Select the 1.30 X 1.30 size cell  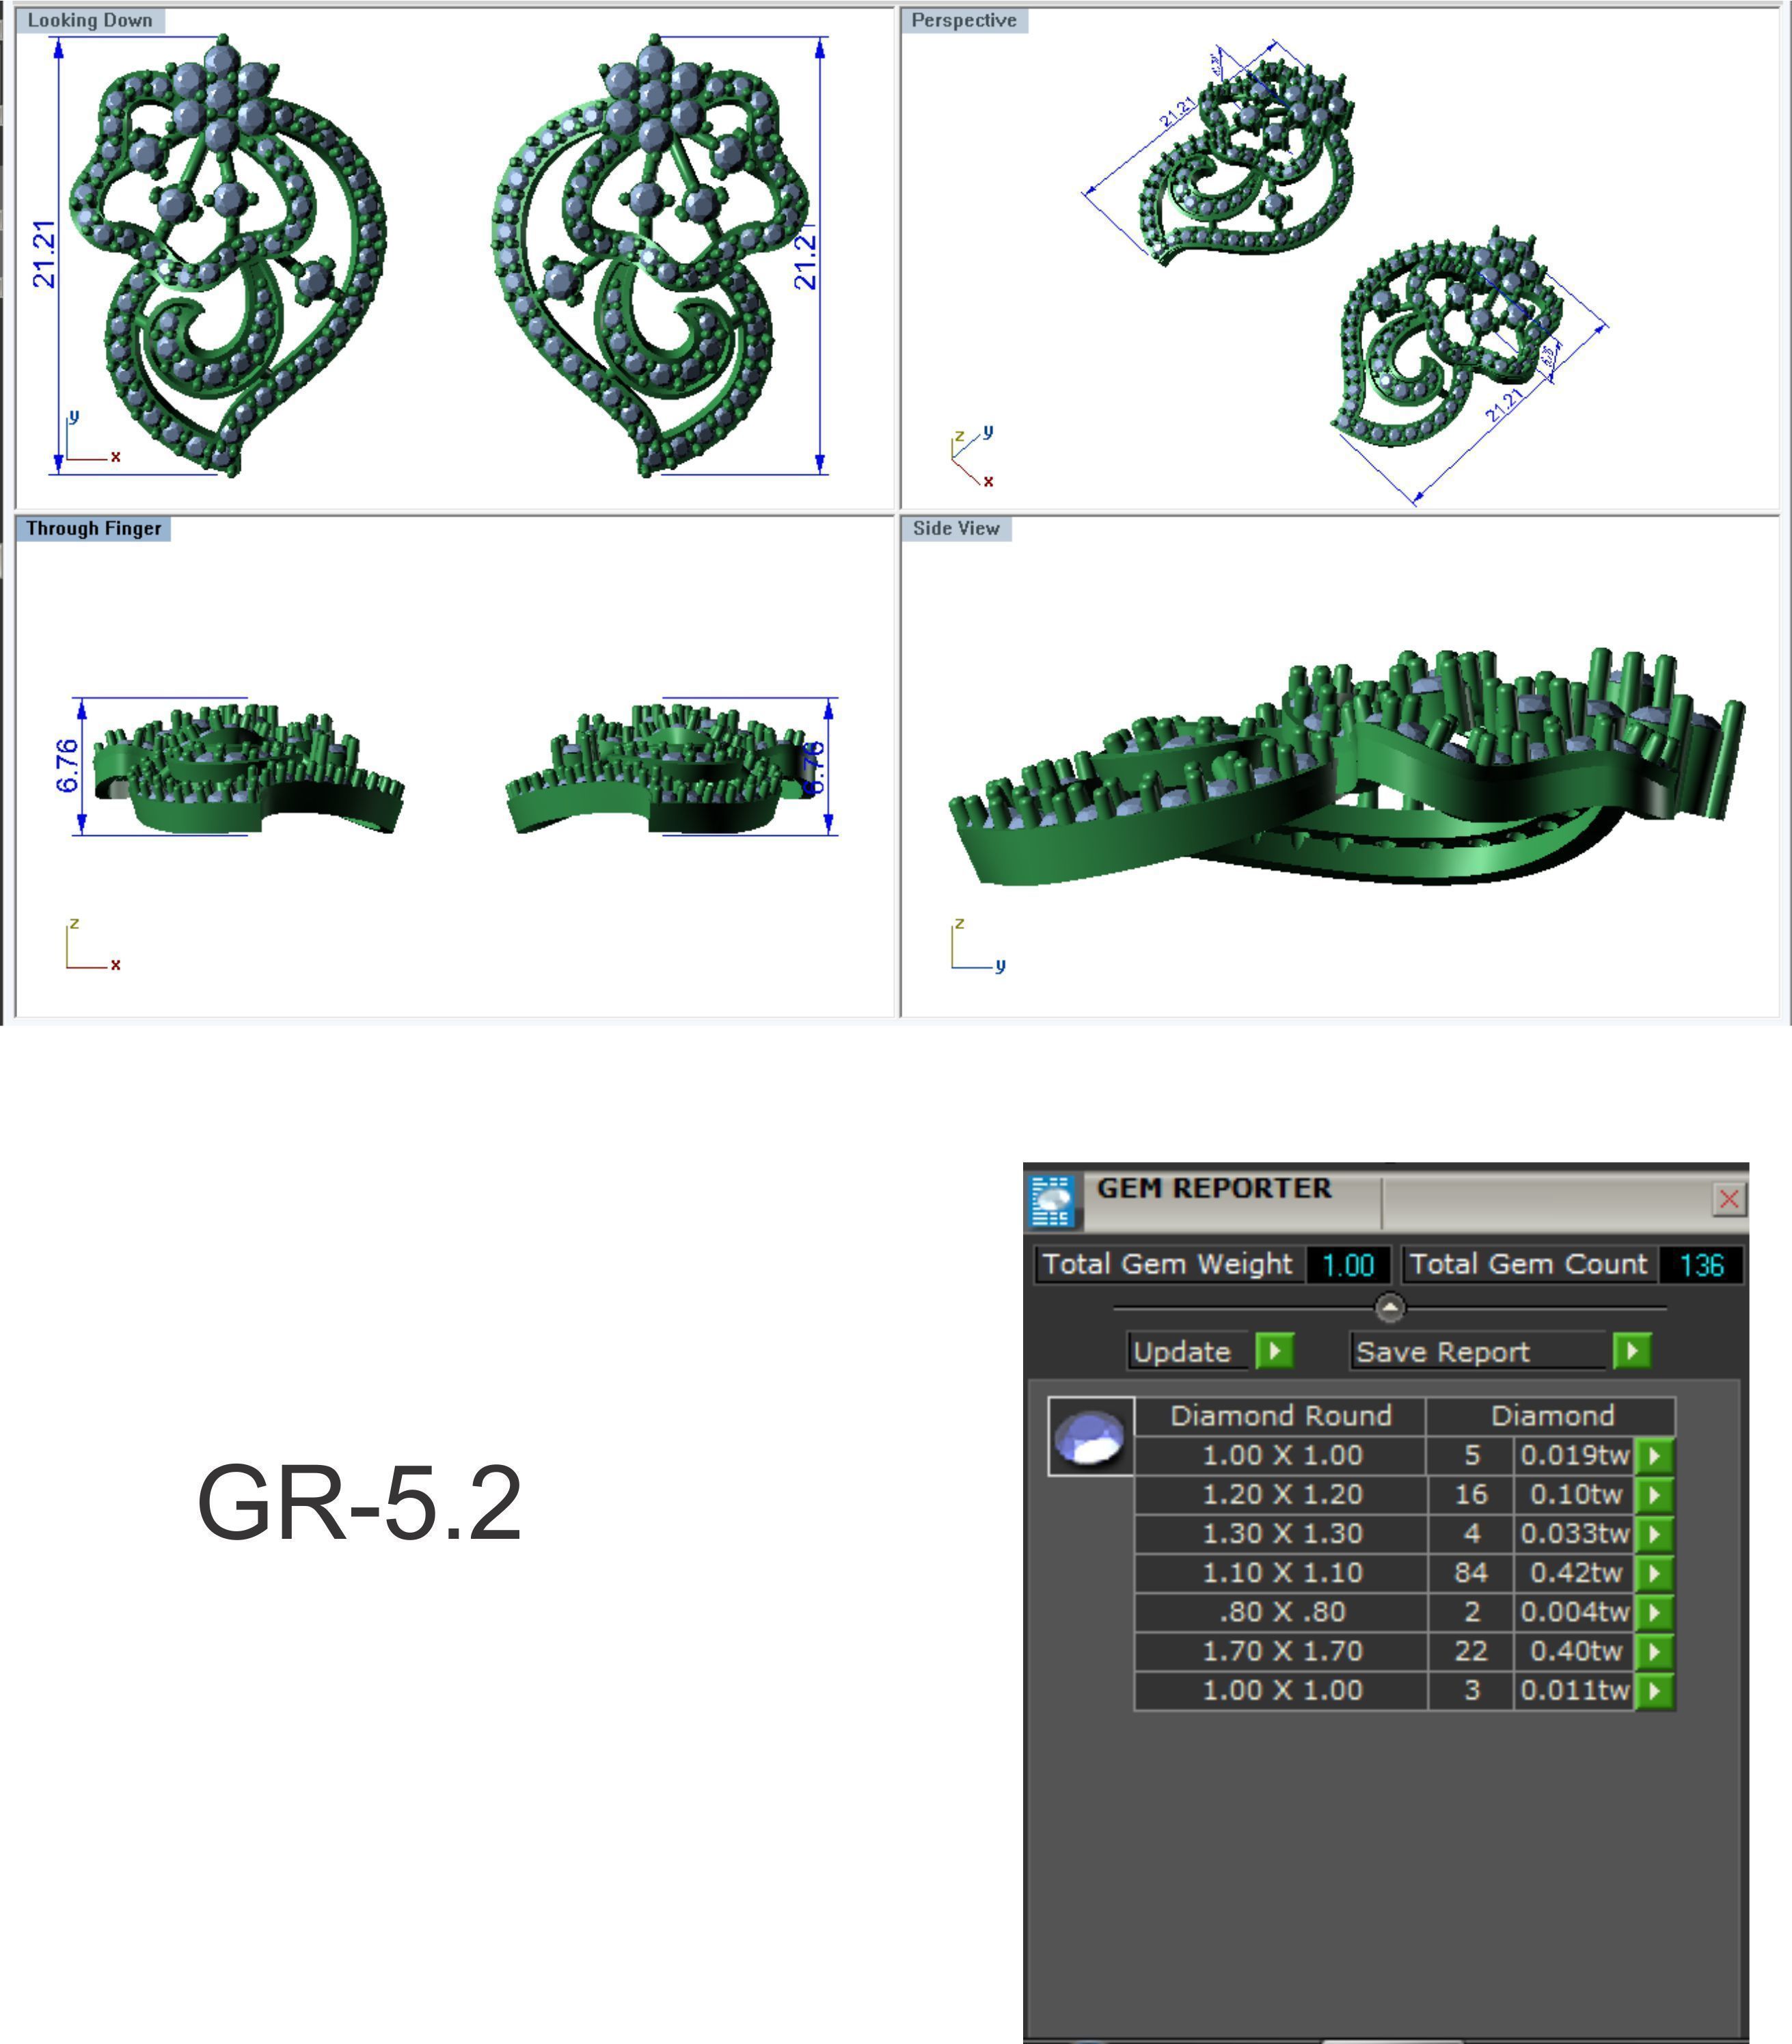(x=1281, y=1533)
